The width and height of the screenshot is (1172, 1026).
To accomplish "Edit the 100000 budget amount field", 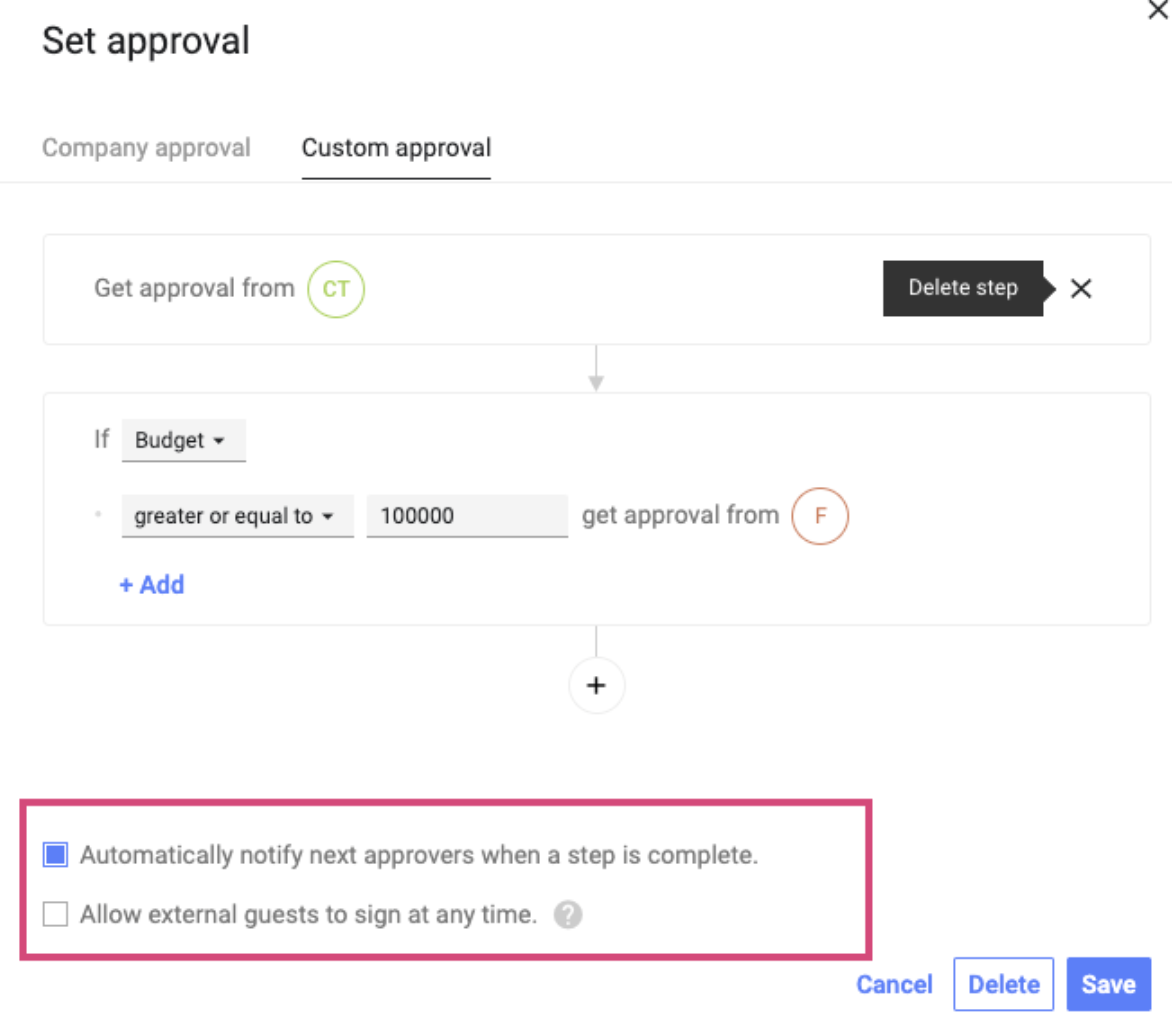I will pos(466,516).
